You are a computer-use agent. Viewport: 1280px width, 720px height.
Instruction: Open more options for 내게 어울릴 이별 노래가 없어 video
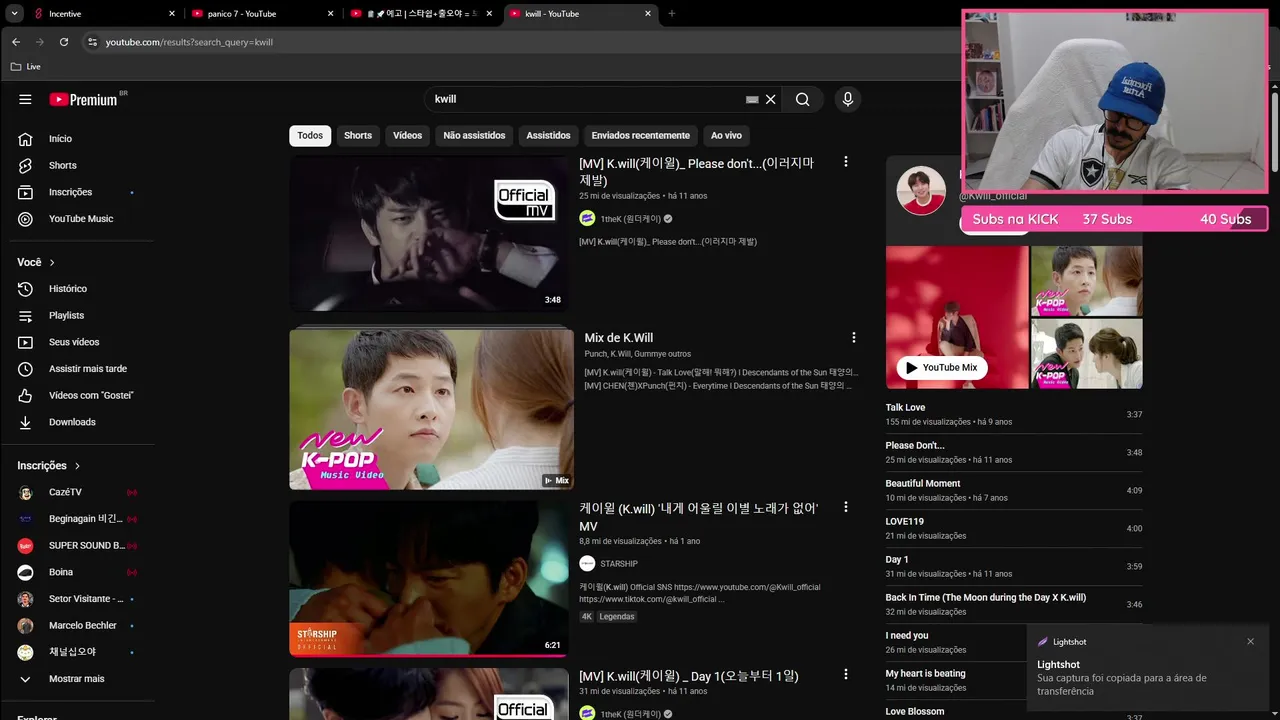tap(845, 508)
